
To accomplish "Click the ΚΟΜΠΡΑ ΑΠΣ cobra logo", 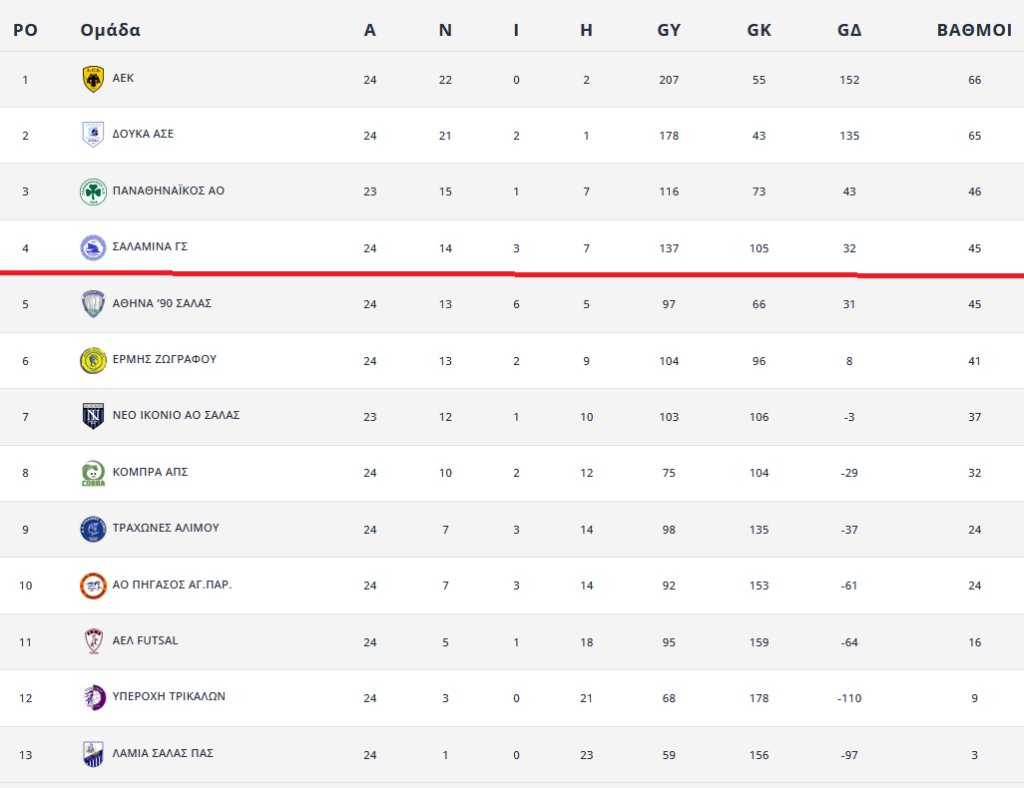I will point(93,473).
